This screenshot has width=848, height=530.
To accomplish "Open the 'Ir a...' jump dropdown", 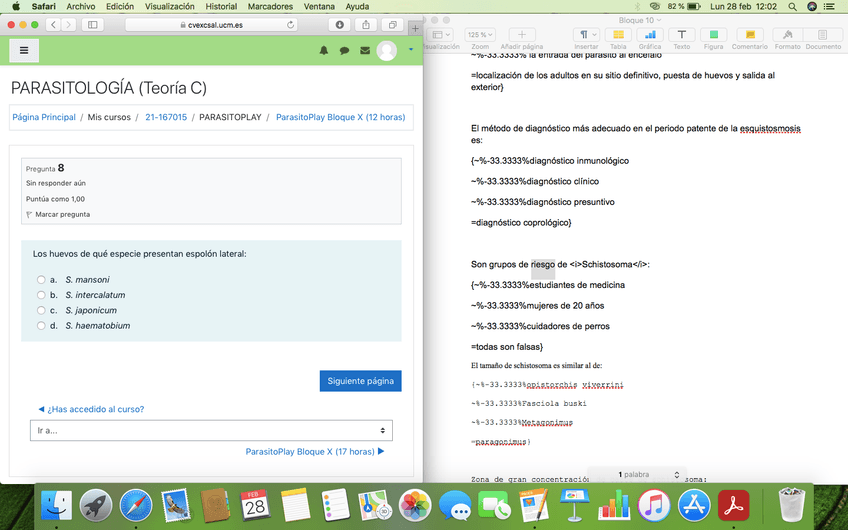I will coord(211,430).
